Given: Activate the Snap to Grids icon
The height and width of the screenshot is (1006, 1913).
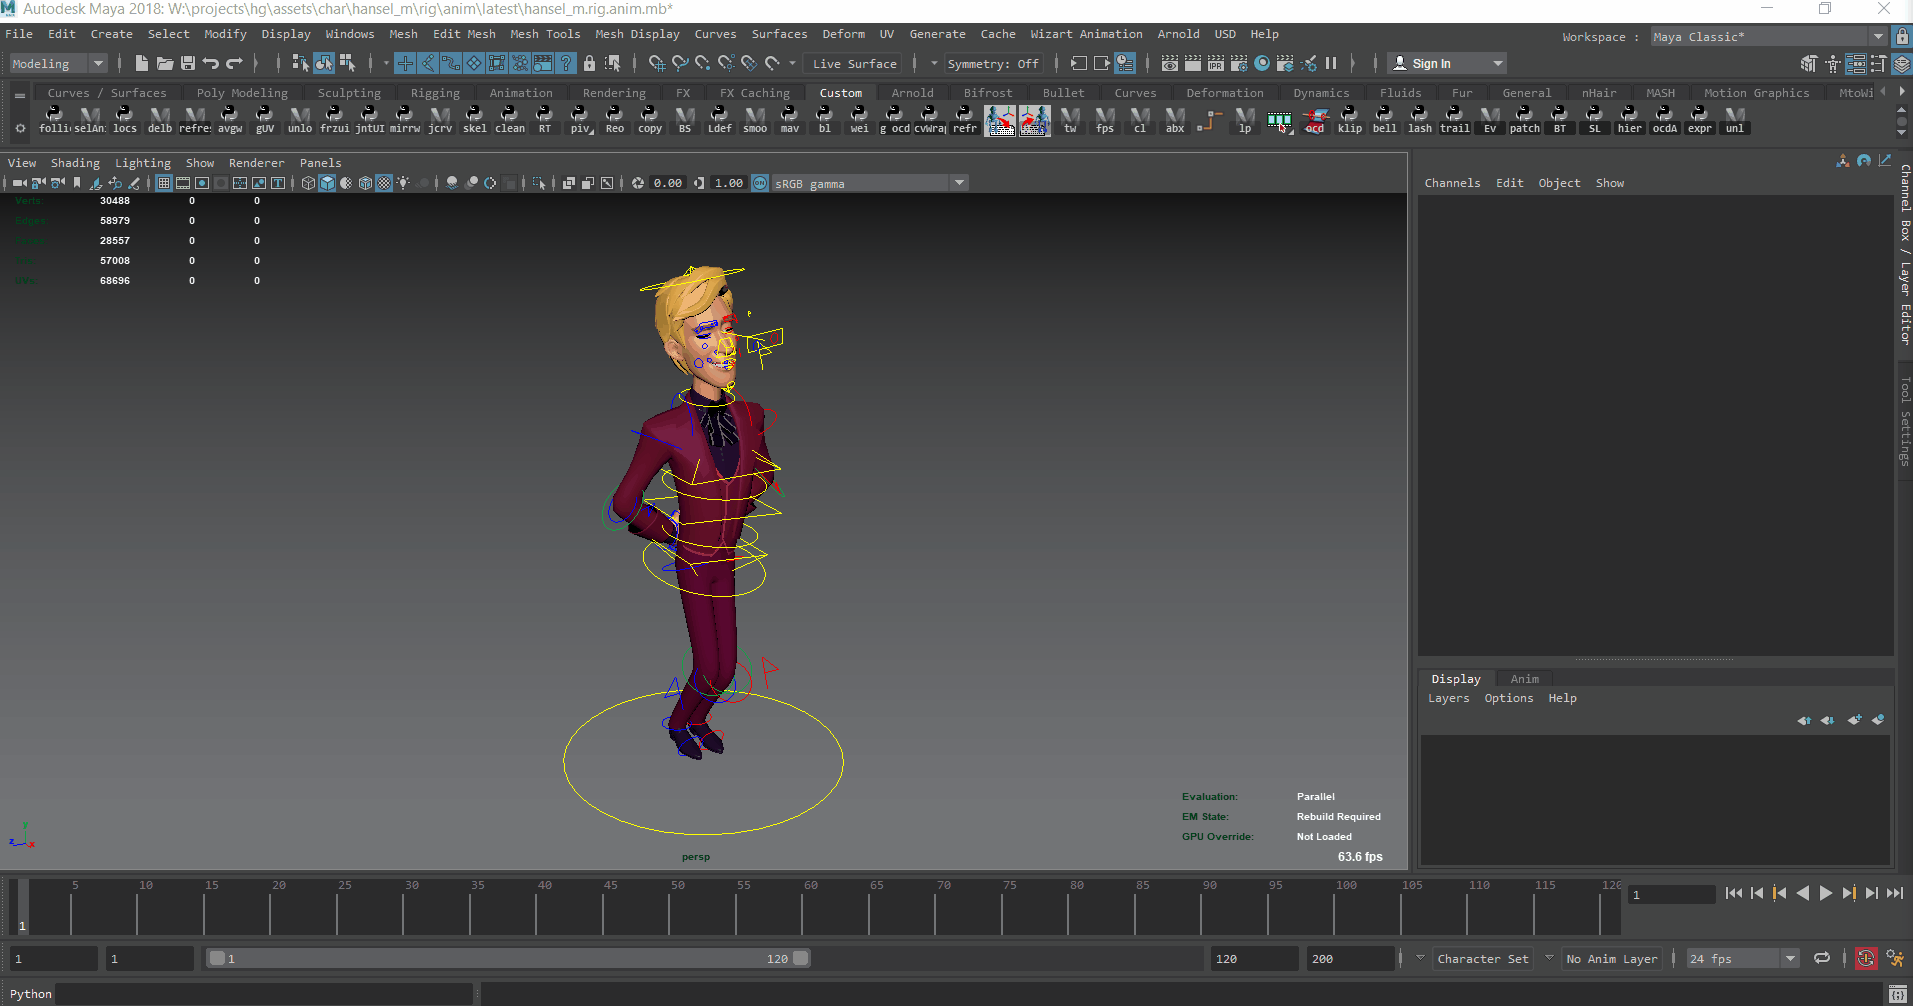Looking at the screenshot, I should [655, 63].
